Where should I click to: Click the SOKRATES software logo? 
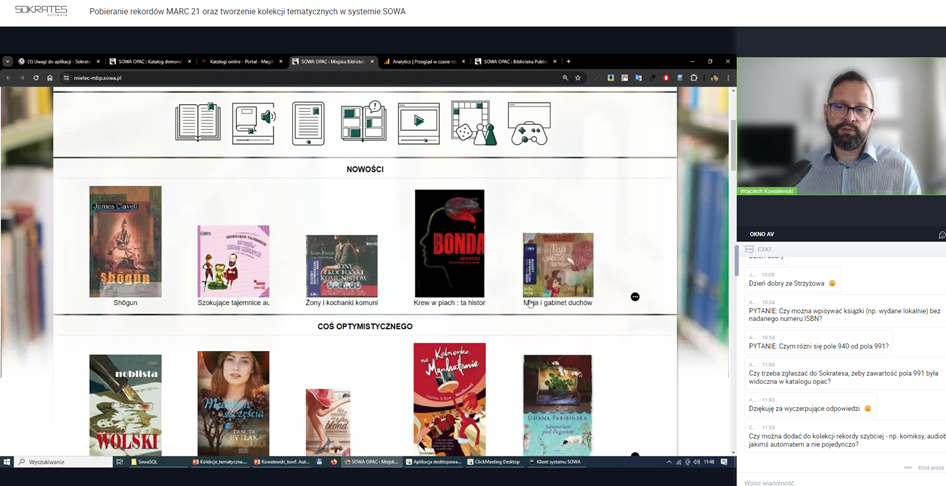coord(41,11)
